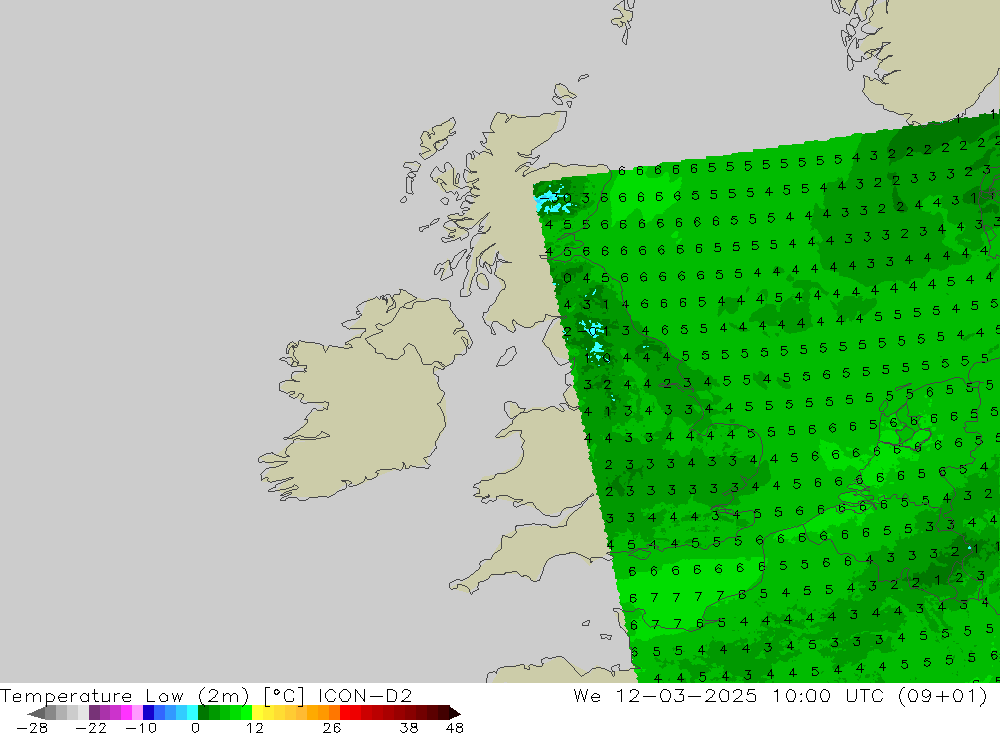This screenshot has width=1000, height=733.
Task: Click the '-10' label on the legend
Action: 141,728
